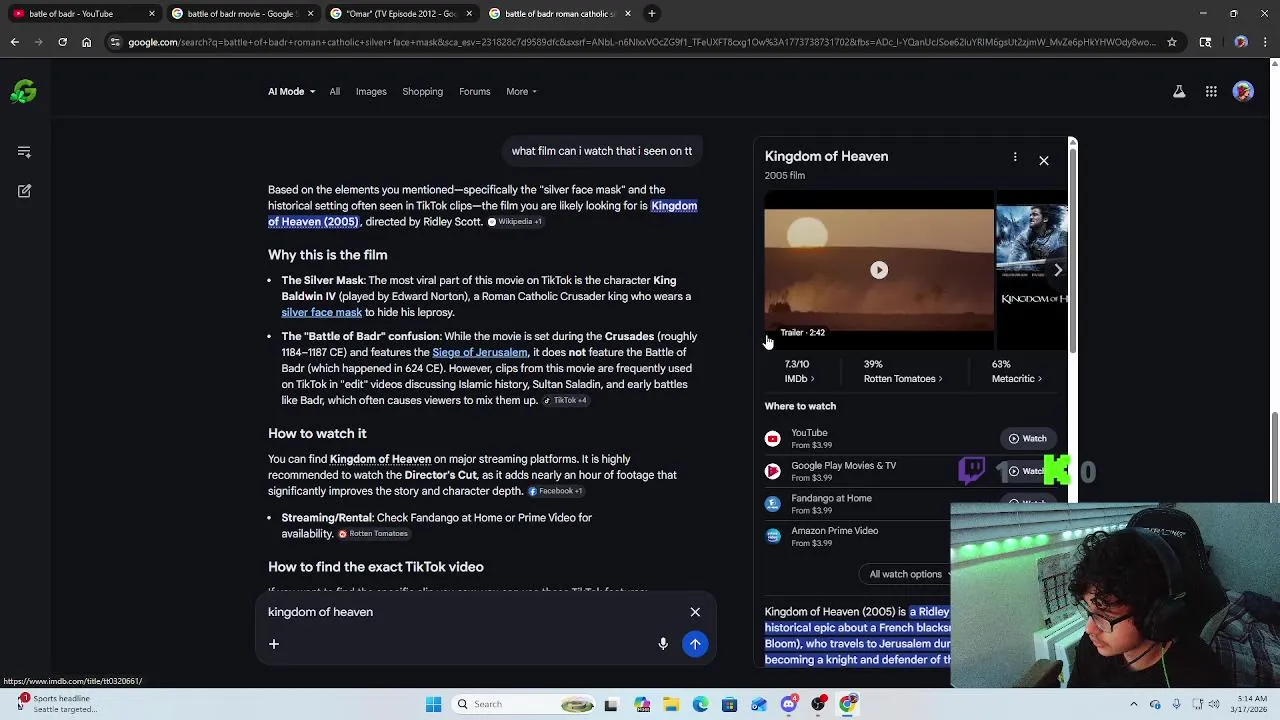Close the Kingdom of Heaven side panel

point(1043,160)
